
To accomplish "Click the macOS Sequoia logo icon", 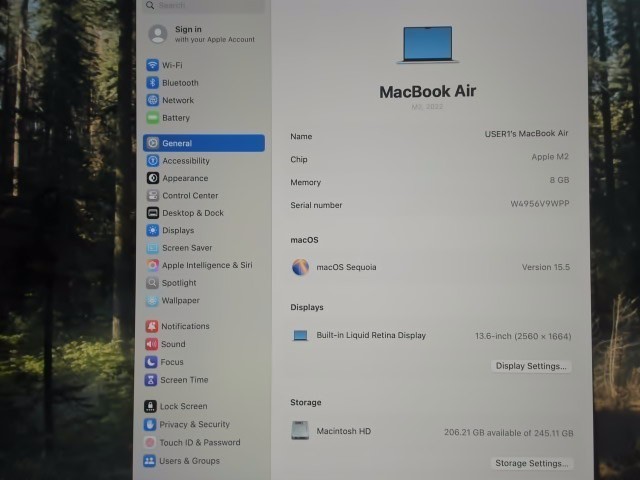I will click(x=300, y=267).
